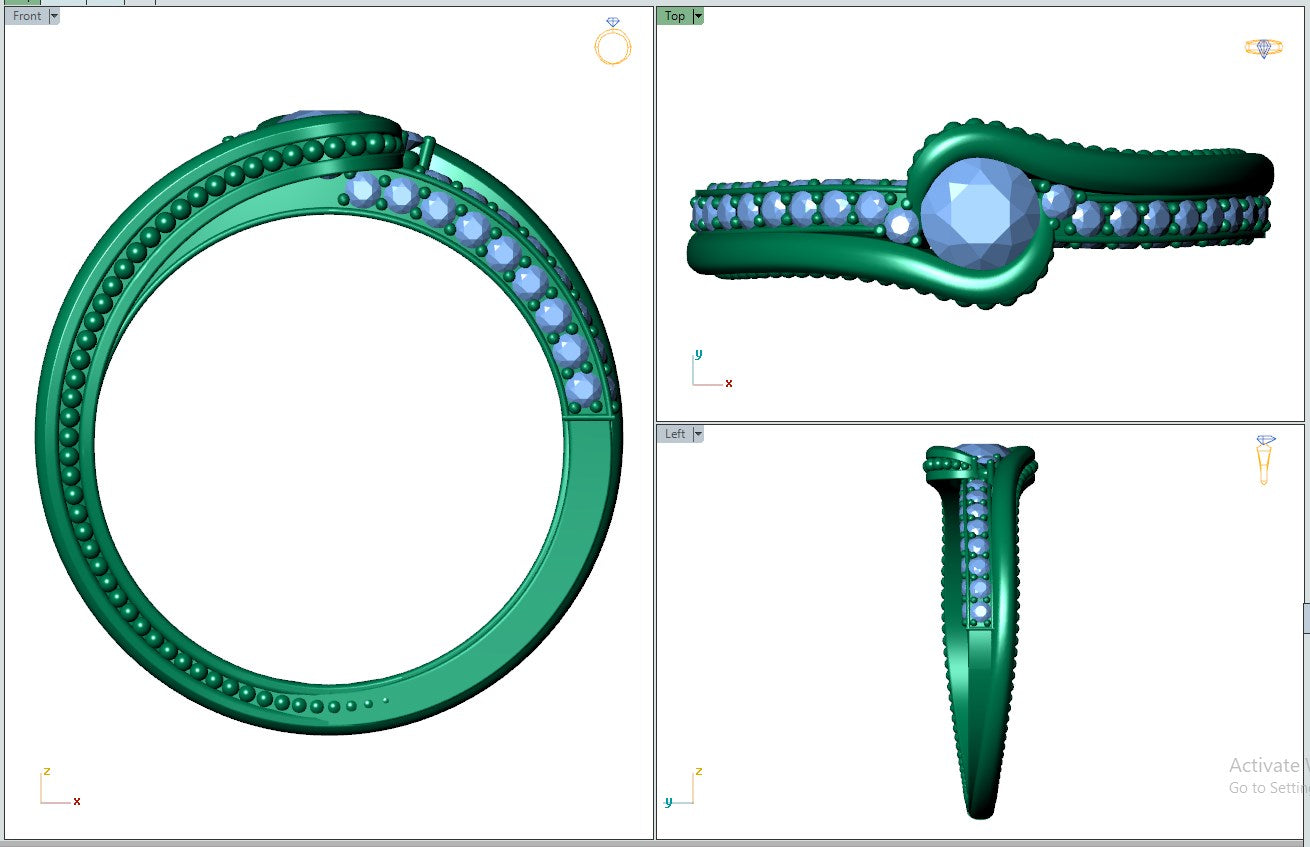Screen dimensions: 1310x847
Task: Click the scrollbar handle at right window edge
Action: (x=1306, y=618)
